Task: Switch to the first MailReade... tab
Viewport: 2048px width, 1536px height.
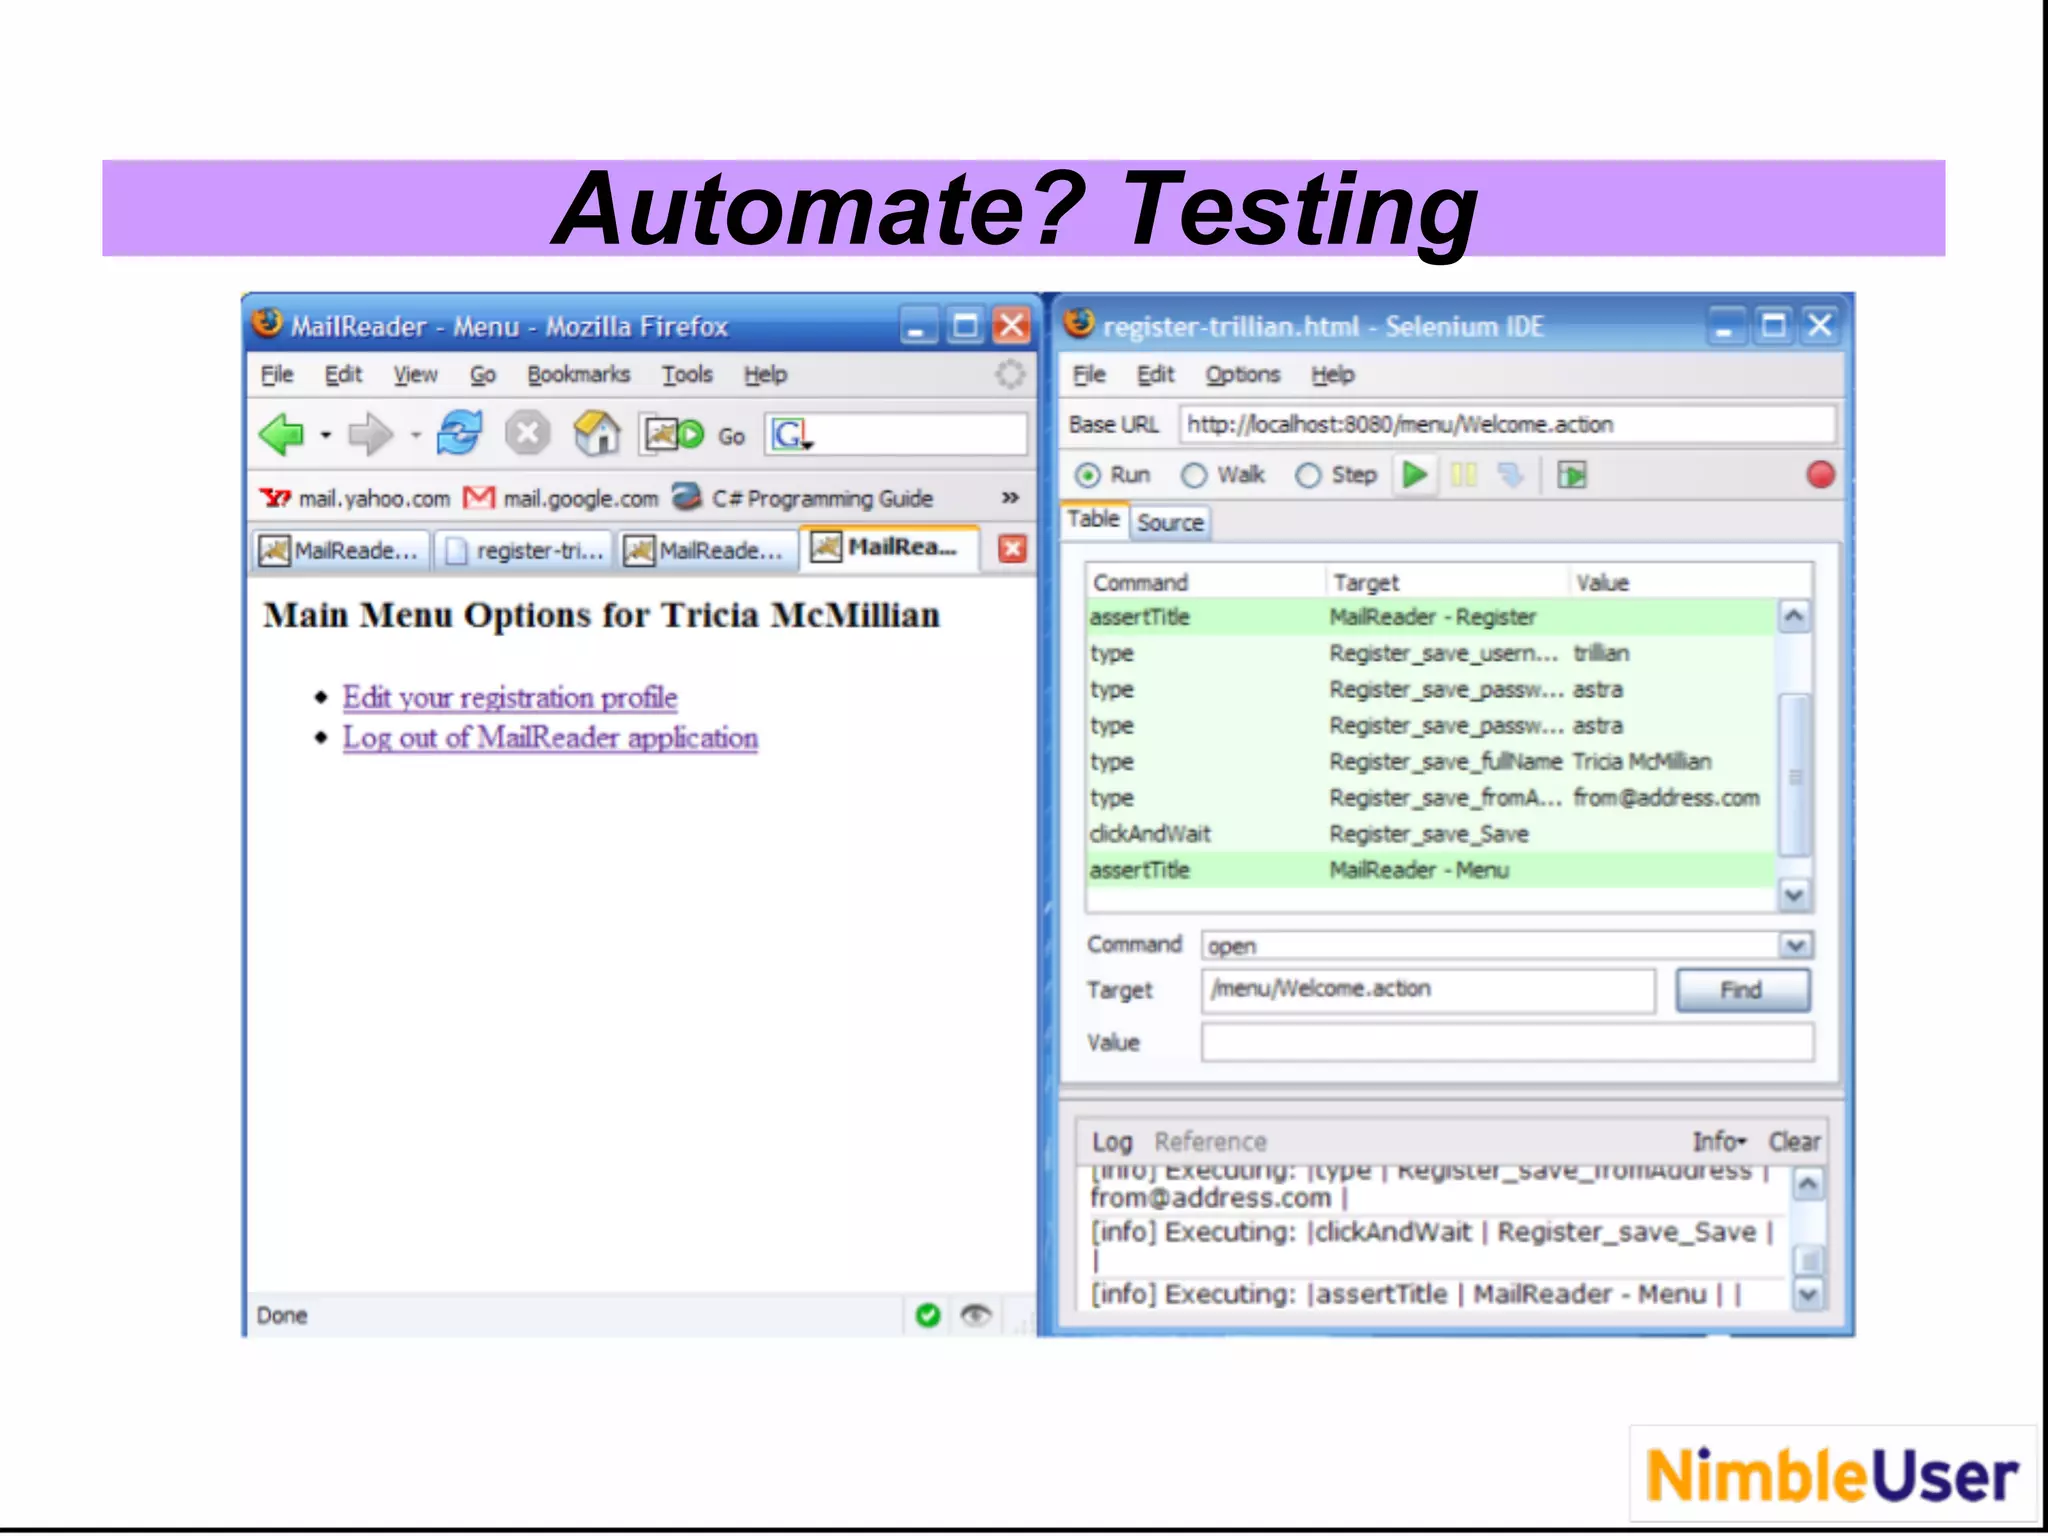Action: (340, 551)
